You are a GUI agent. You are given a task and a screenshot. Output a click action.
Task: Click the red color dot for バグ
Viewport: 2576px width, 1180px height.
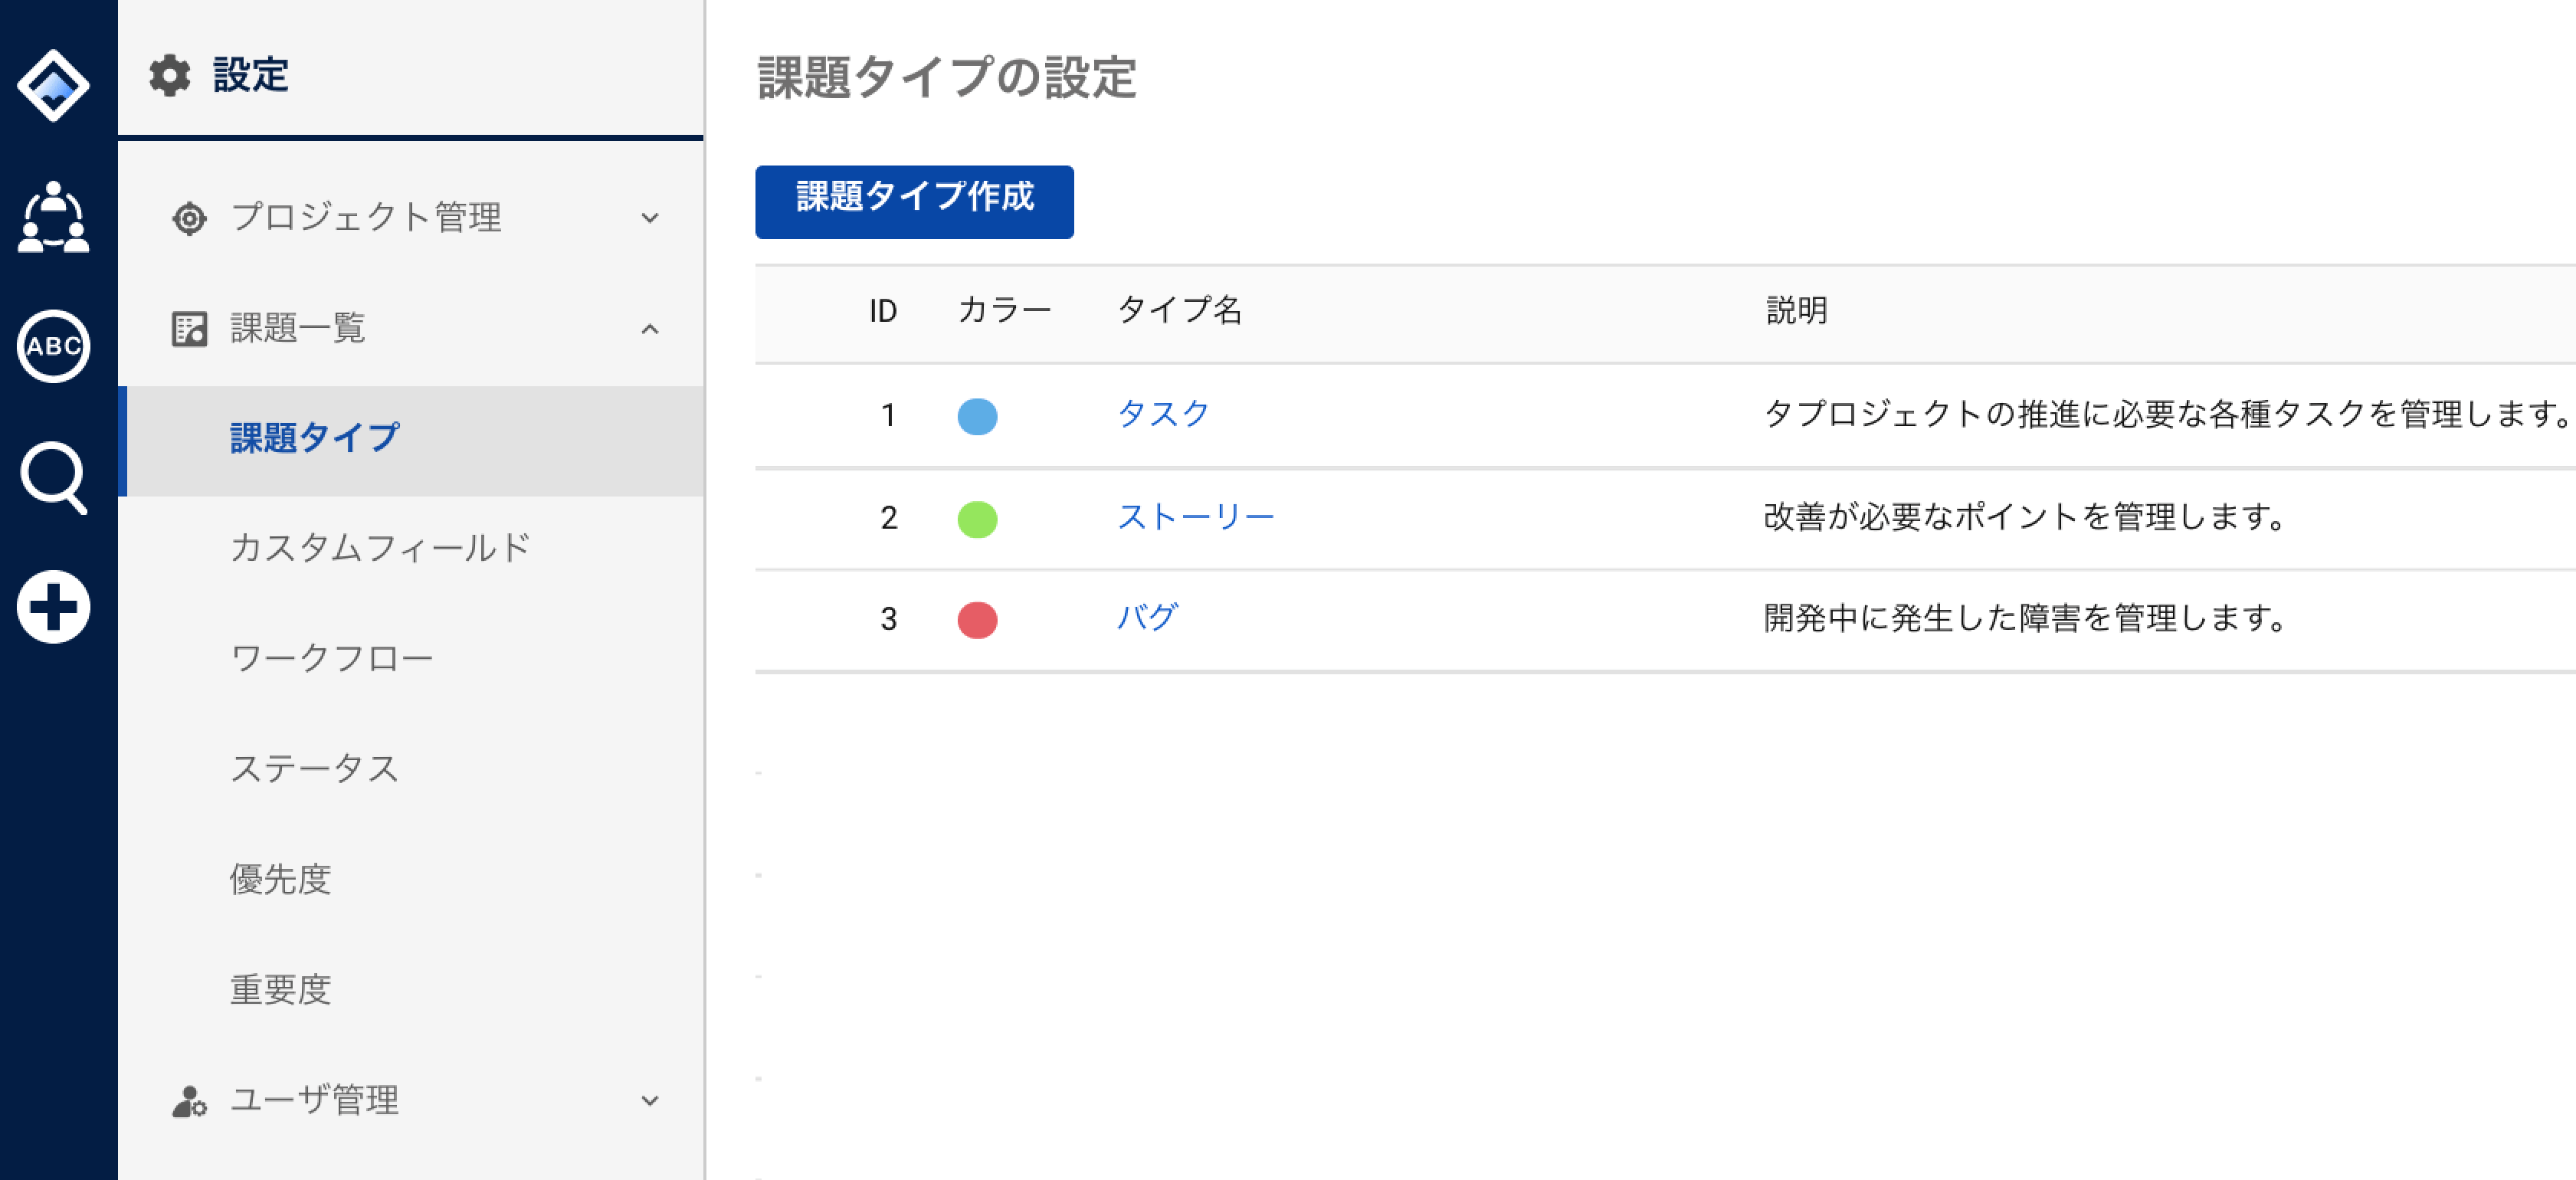pos(977,620)
